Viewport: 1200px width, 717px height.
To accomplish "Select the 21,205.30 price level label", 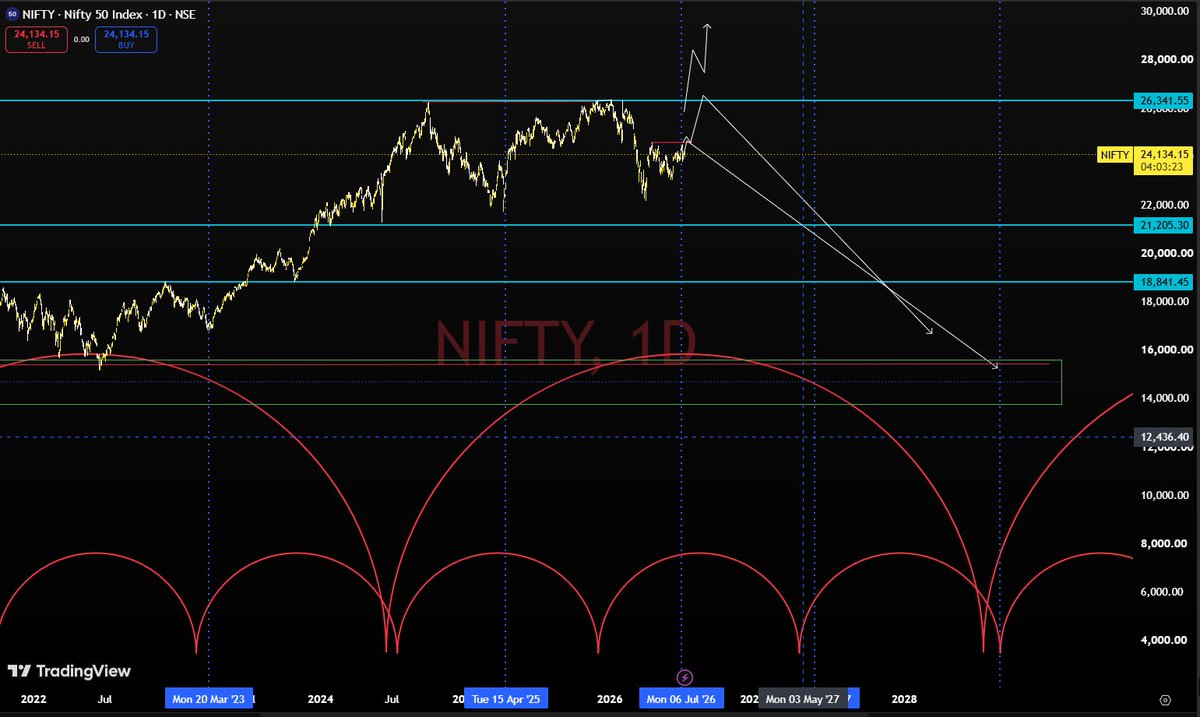I will coord(1164,225).
